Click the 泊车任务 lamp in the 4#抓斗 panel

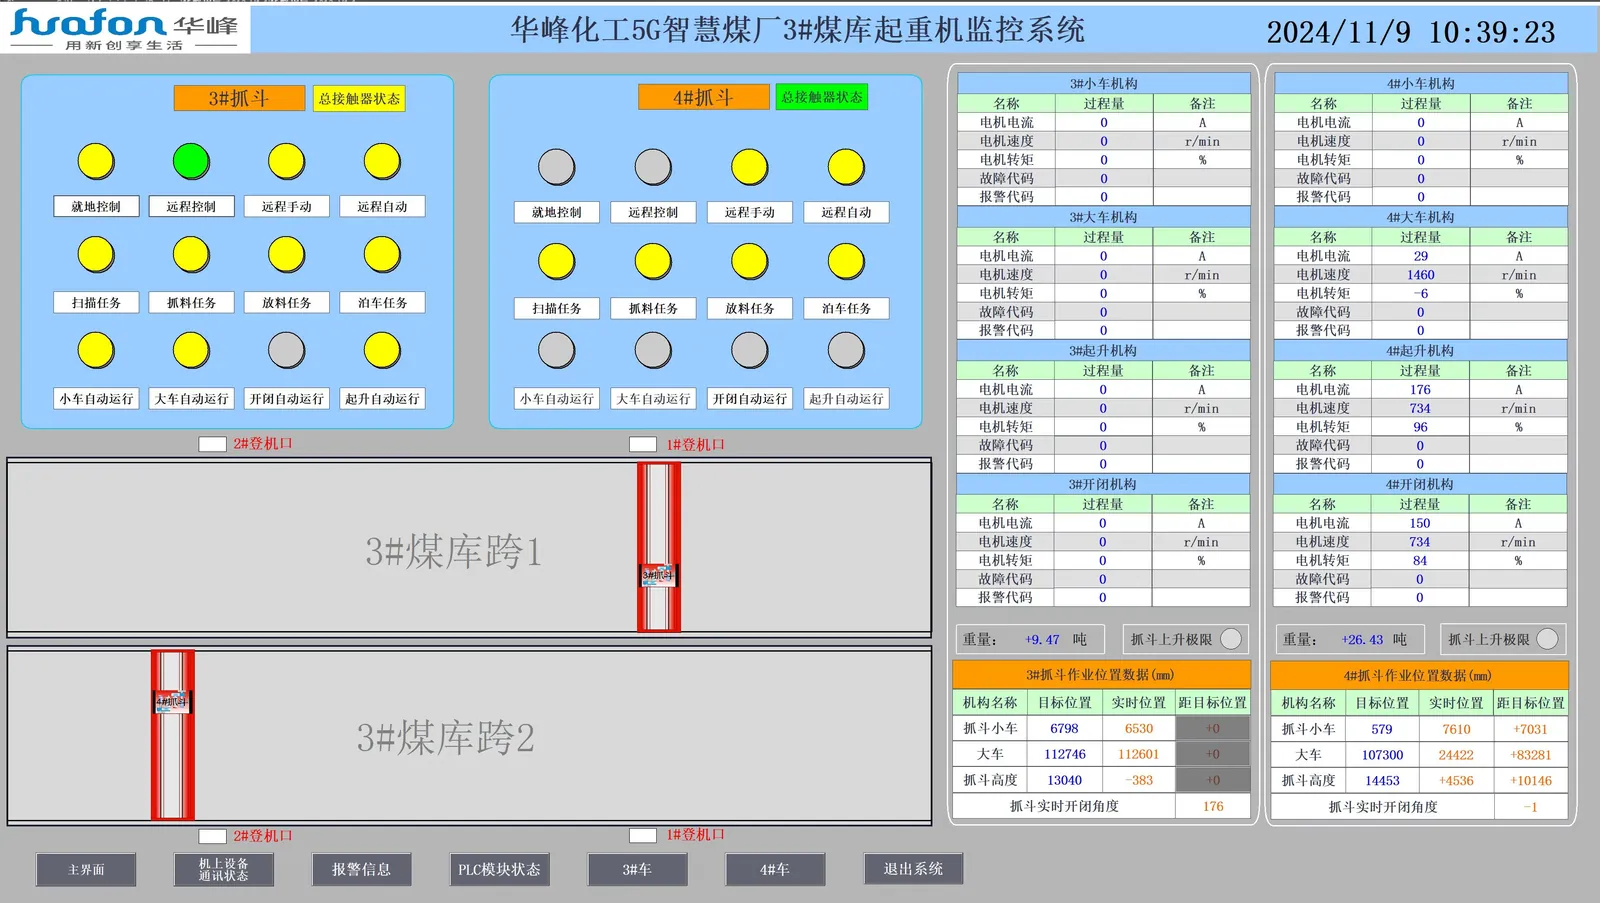point(846,261)
